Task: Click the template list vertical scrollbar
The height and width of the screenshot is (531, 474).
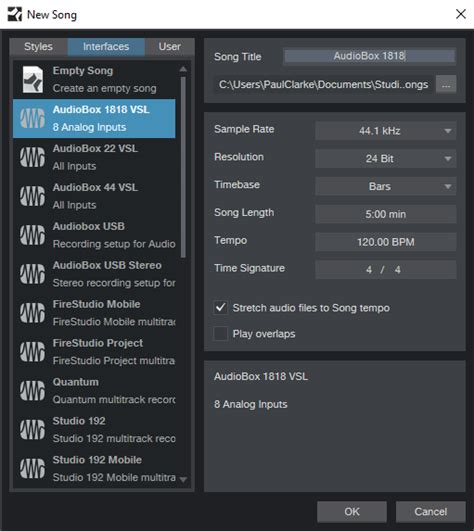Action: [183, 168]
